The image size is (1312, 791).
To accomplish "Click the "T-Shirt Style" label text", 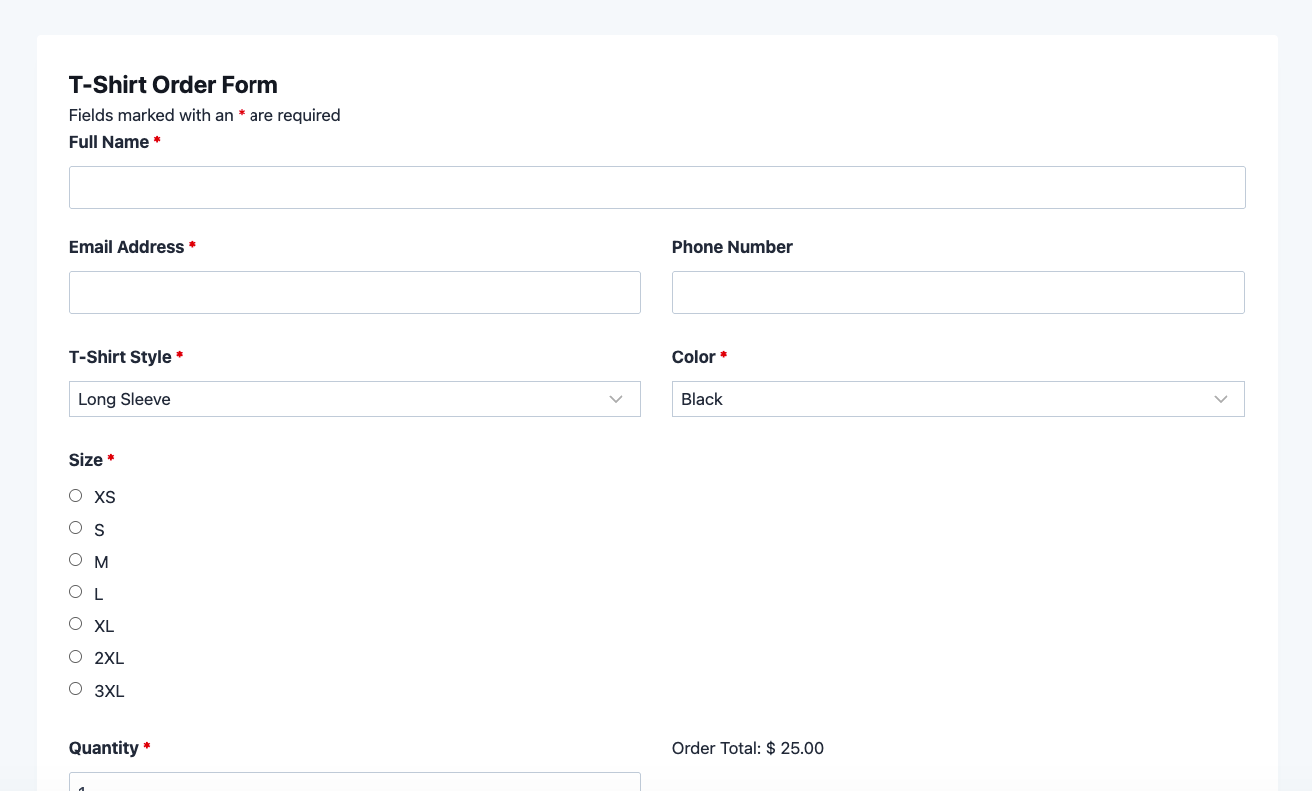I will pos(120,357).
